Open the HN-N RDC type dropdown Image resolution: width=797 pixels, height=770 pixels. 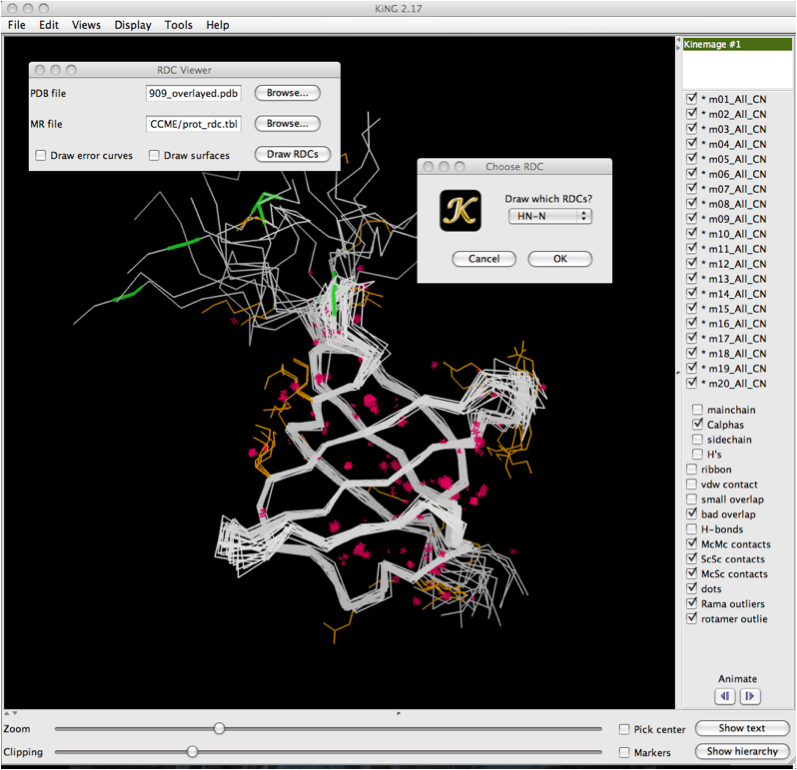click(x=549, y=216)
